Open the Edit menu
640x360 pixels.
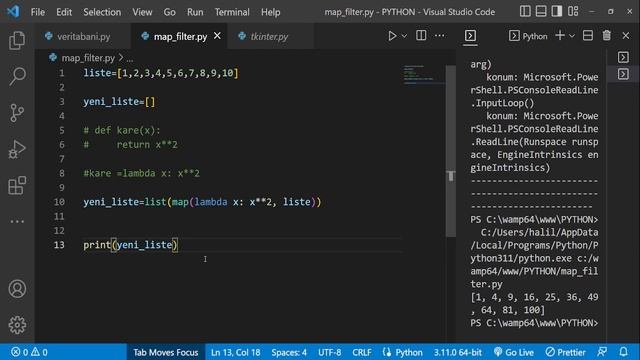pos(64,12)
